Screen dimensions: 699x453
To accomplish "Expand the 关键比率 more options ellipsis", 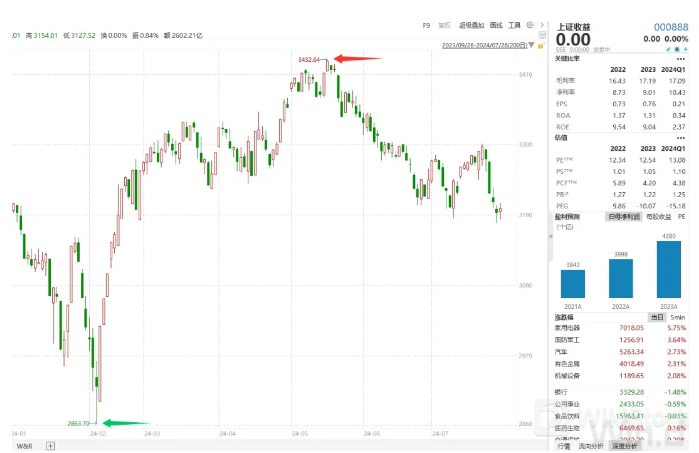I will [679, 60].
